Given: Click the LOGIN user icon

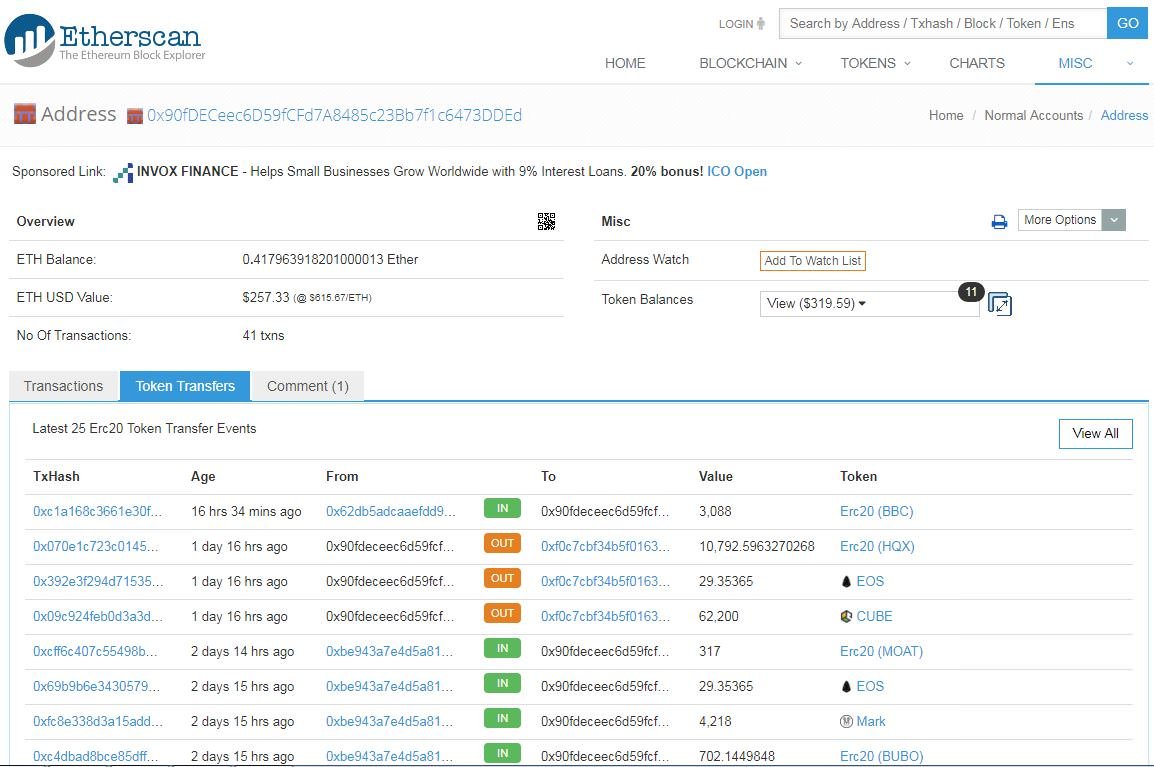Looking at the screenshot, I should [761, 24].
